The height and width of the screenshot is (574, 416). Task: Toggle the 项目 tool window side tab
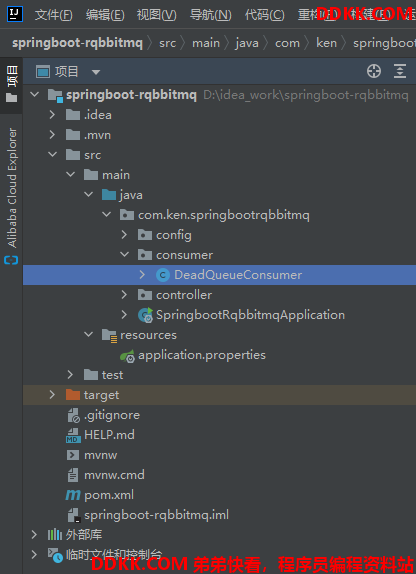coord(12,84)
